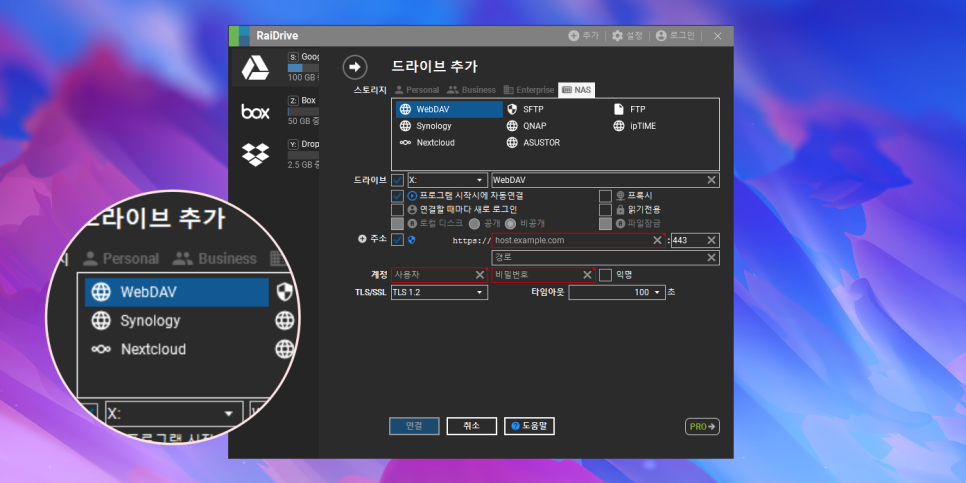This screenshot has width=966, height=483.
Task: Click the circled arrow next to 드라이브 추가
Action: pyautogui.click(x=355, y=67)
